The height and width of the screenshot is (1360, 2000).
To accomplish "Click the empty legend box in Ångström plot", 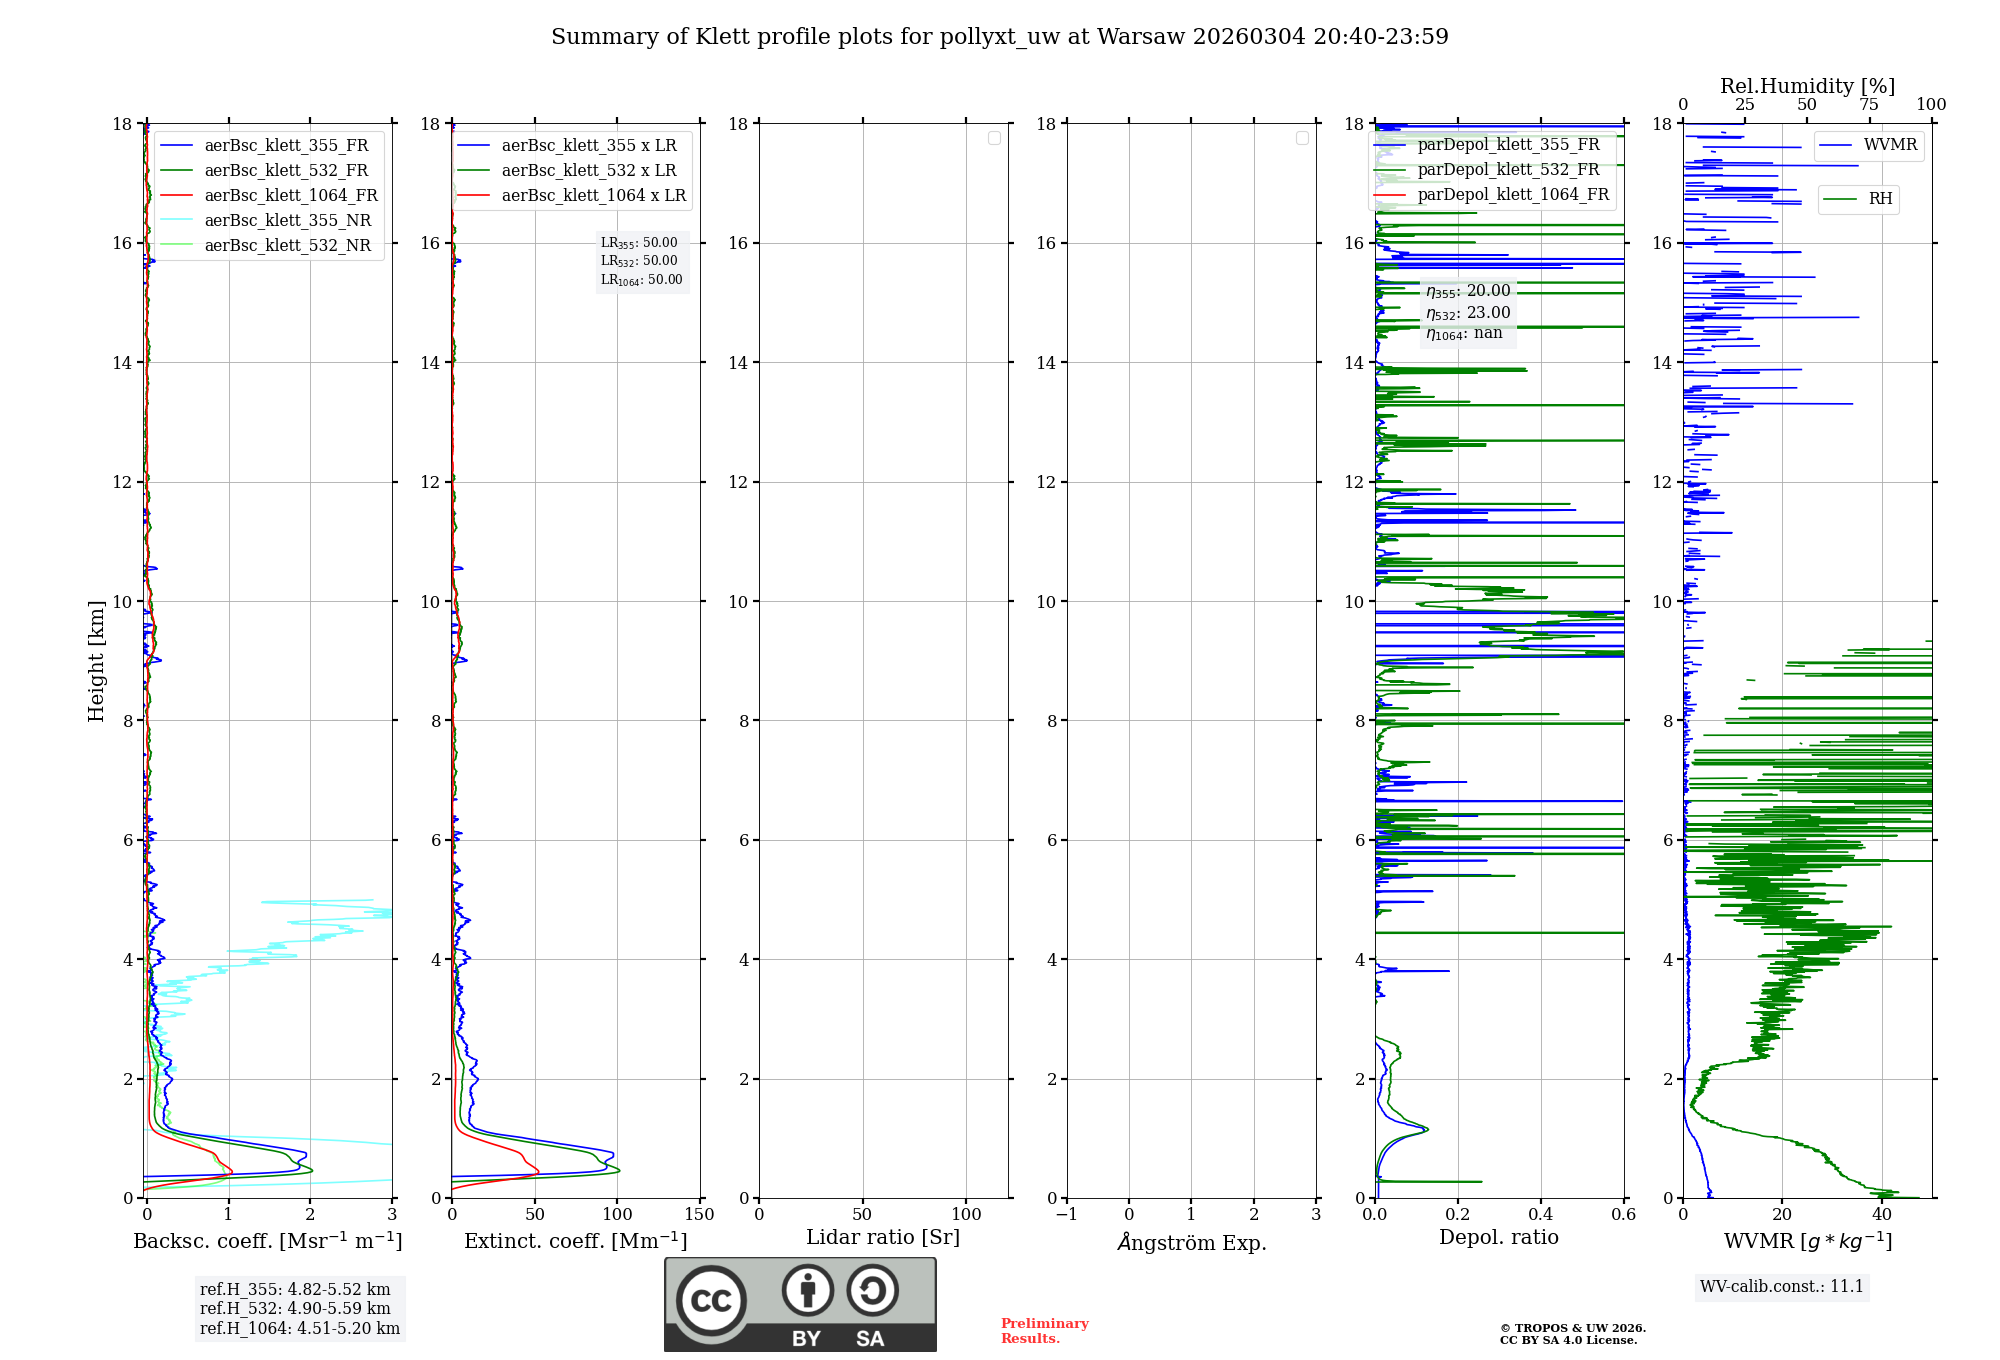I will point(1302,138).
